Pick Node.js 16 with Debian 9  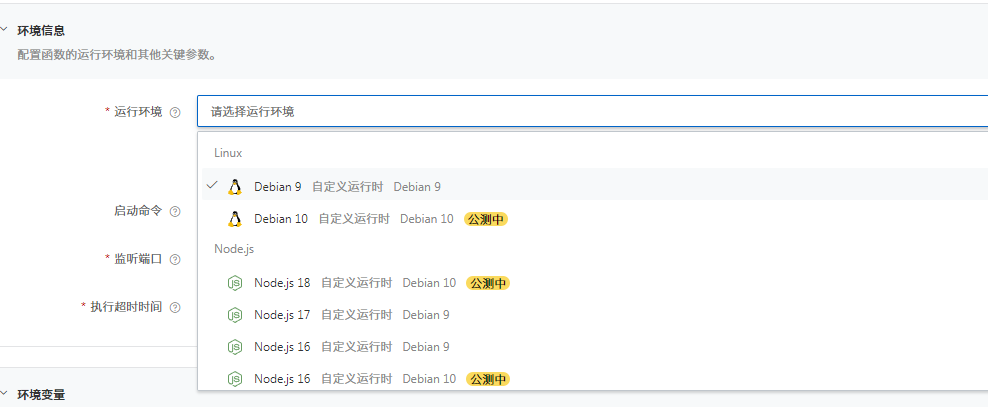(595, 347)
